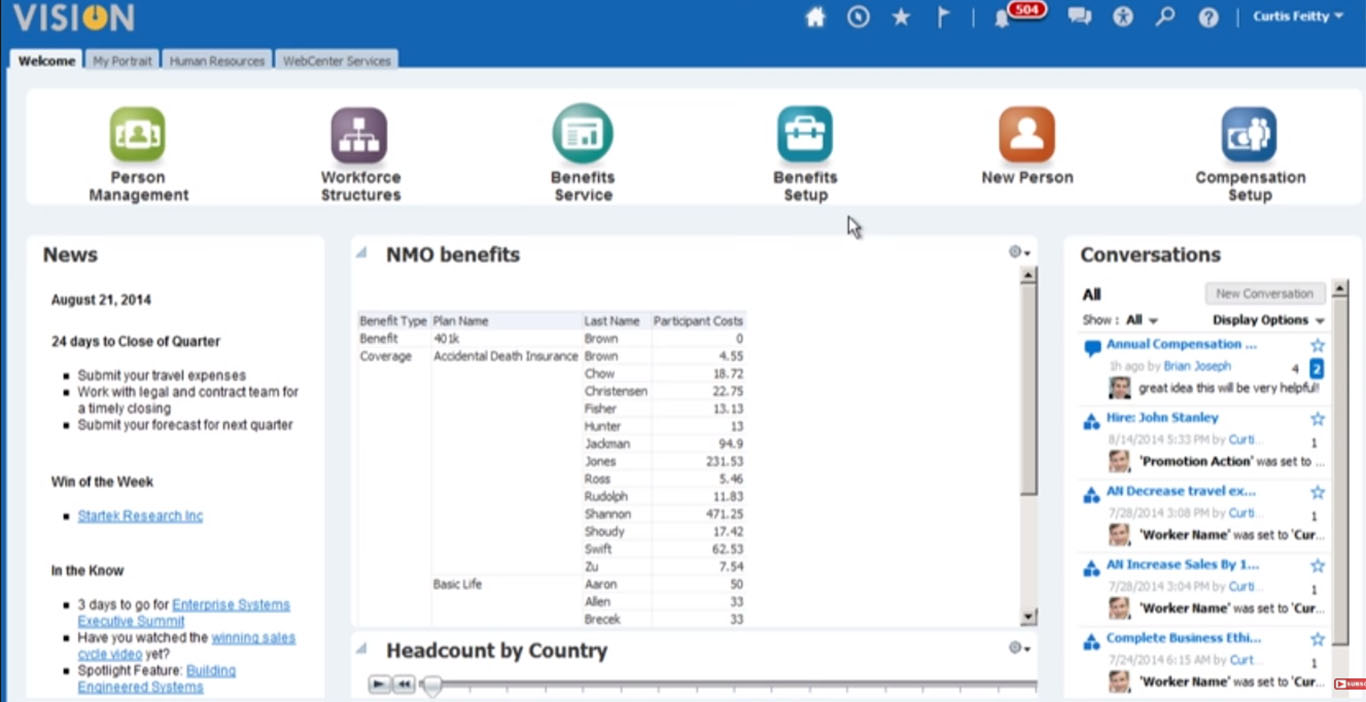Open Hire: John Stanley conversation title

(x=1162, y=418)
